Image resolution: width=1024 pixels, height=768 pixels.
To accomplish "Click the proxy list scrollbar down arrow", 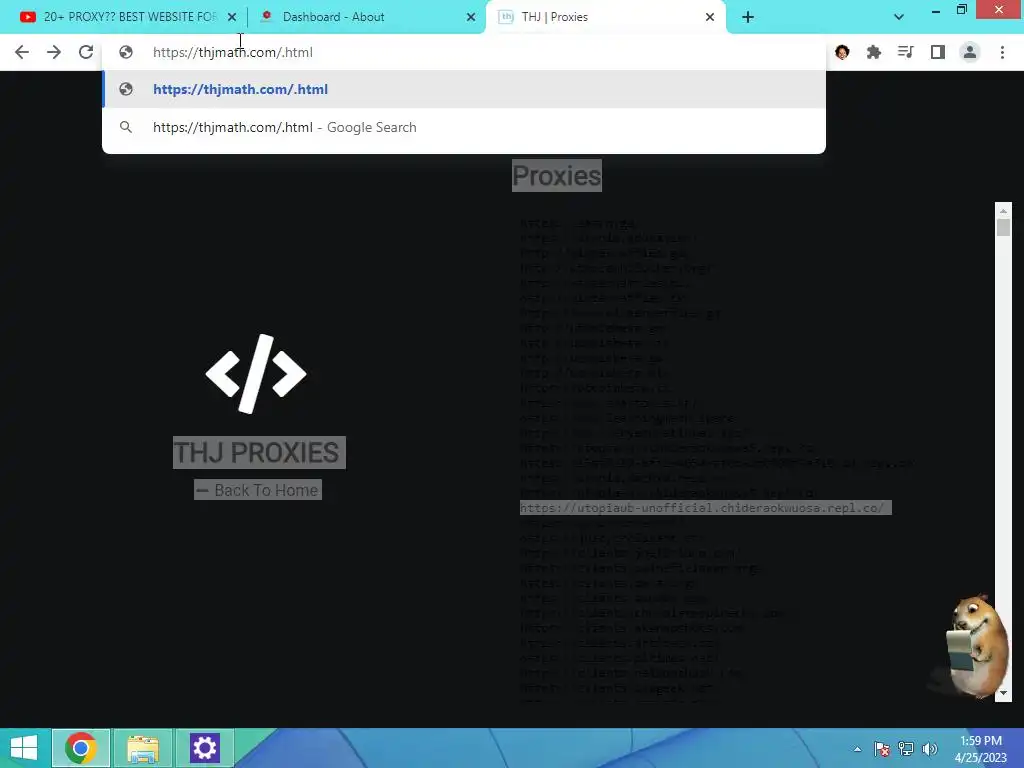I will click(x=1003, y=693).
